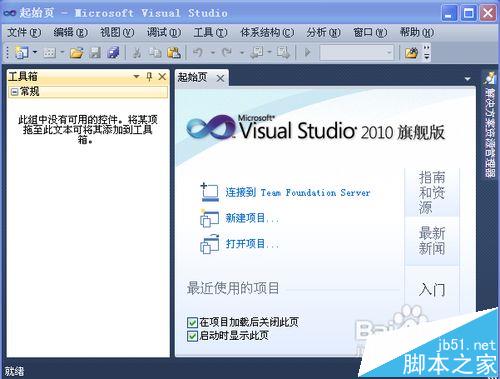This screenshot has height=379, width=500.
Task: Open the 帮助 menu
Action: [417, 32]
